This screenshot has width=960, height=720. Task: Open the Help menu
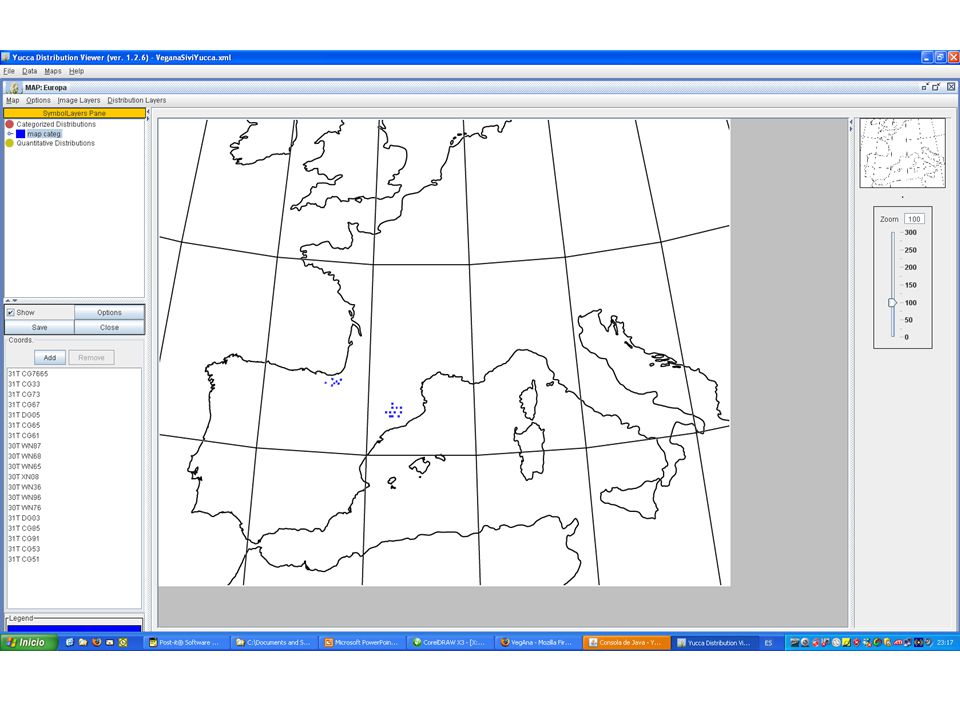click(76, 71)
